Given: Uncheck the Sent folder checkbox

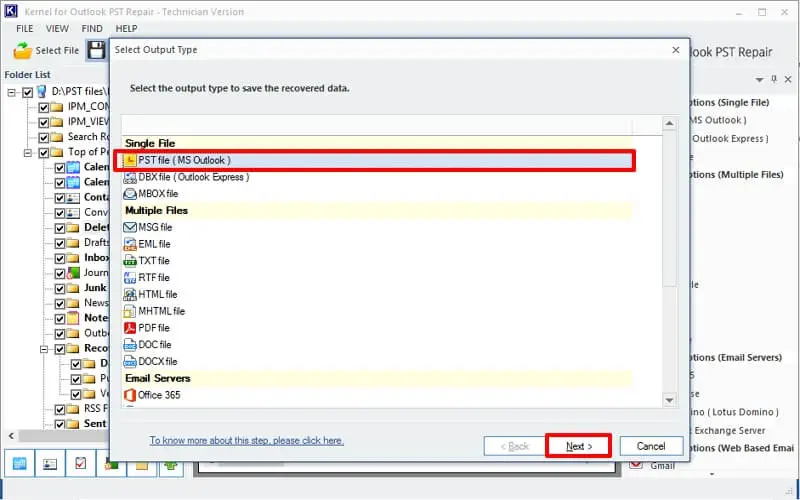Looking at the screenshot, I should pos(60,424).
